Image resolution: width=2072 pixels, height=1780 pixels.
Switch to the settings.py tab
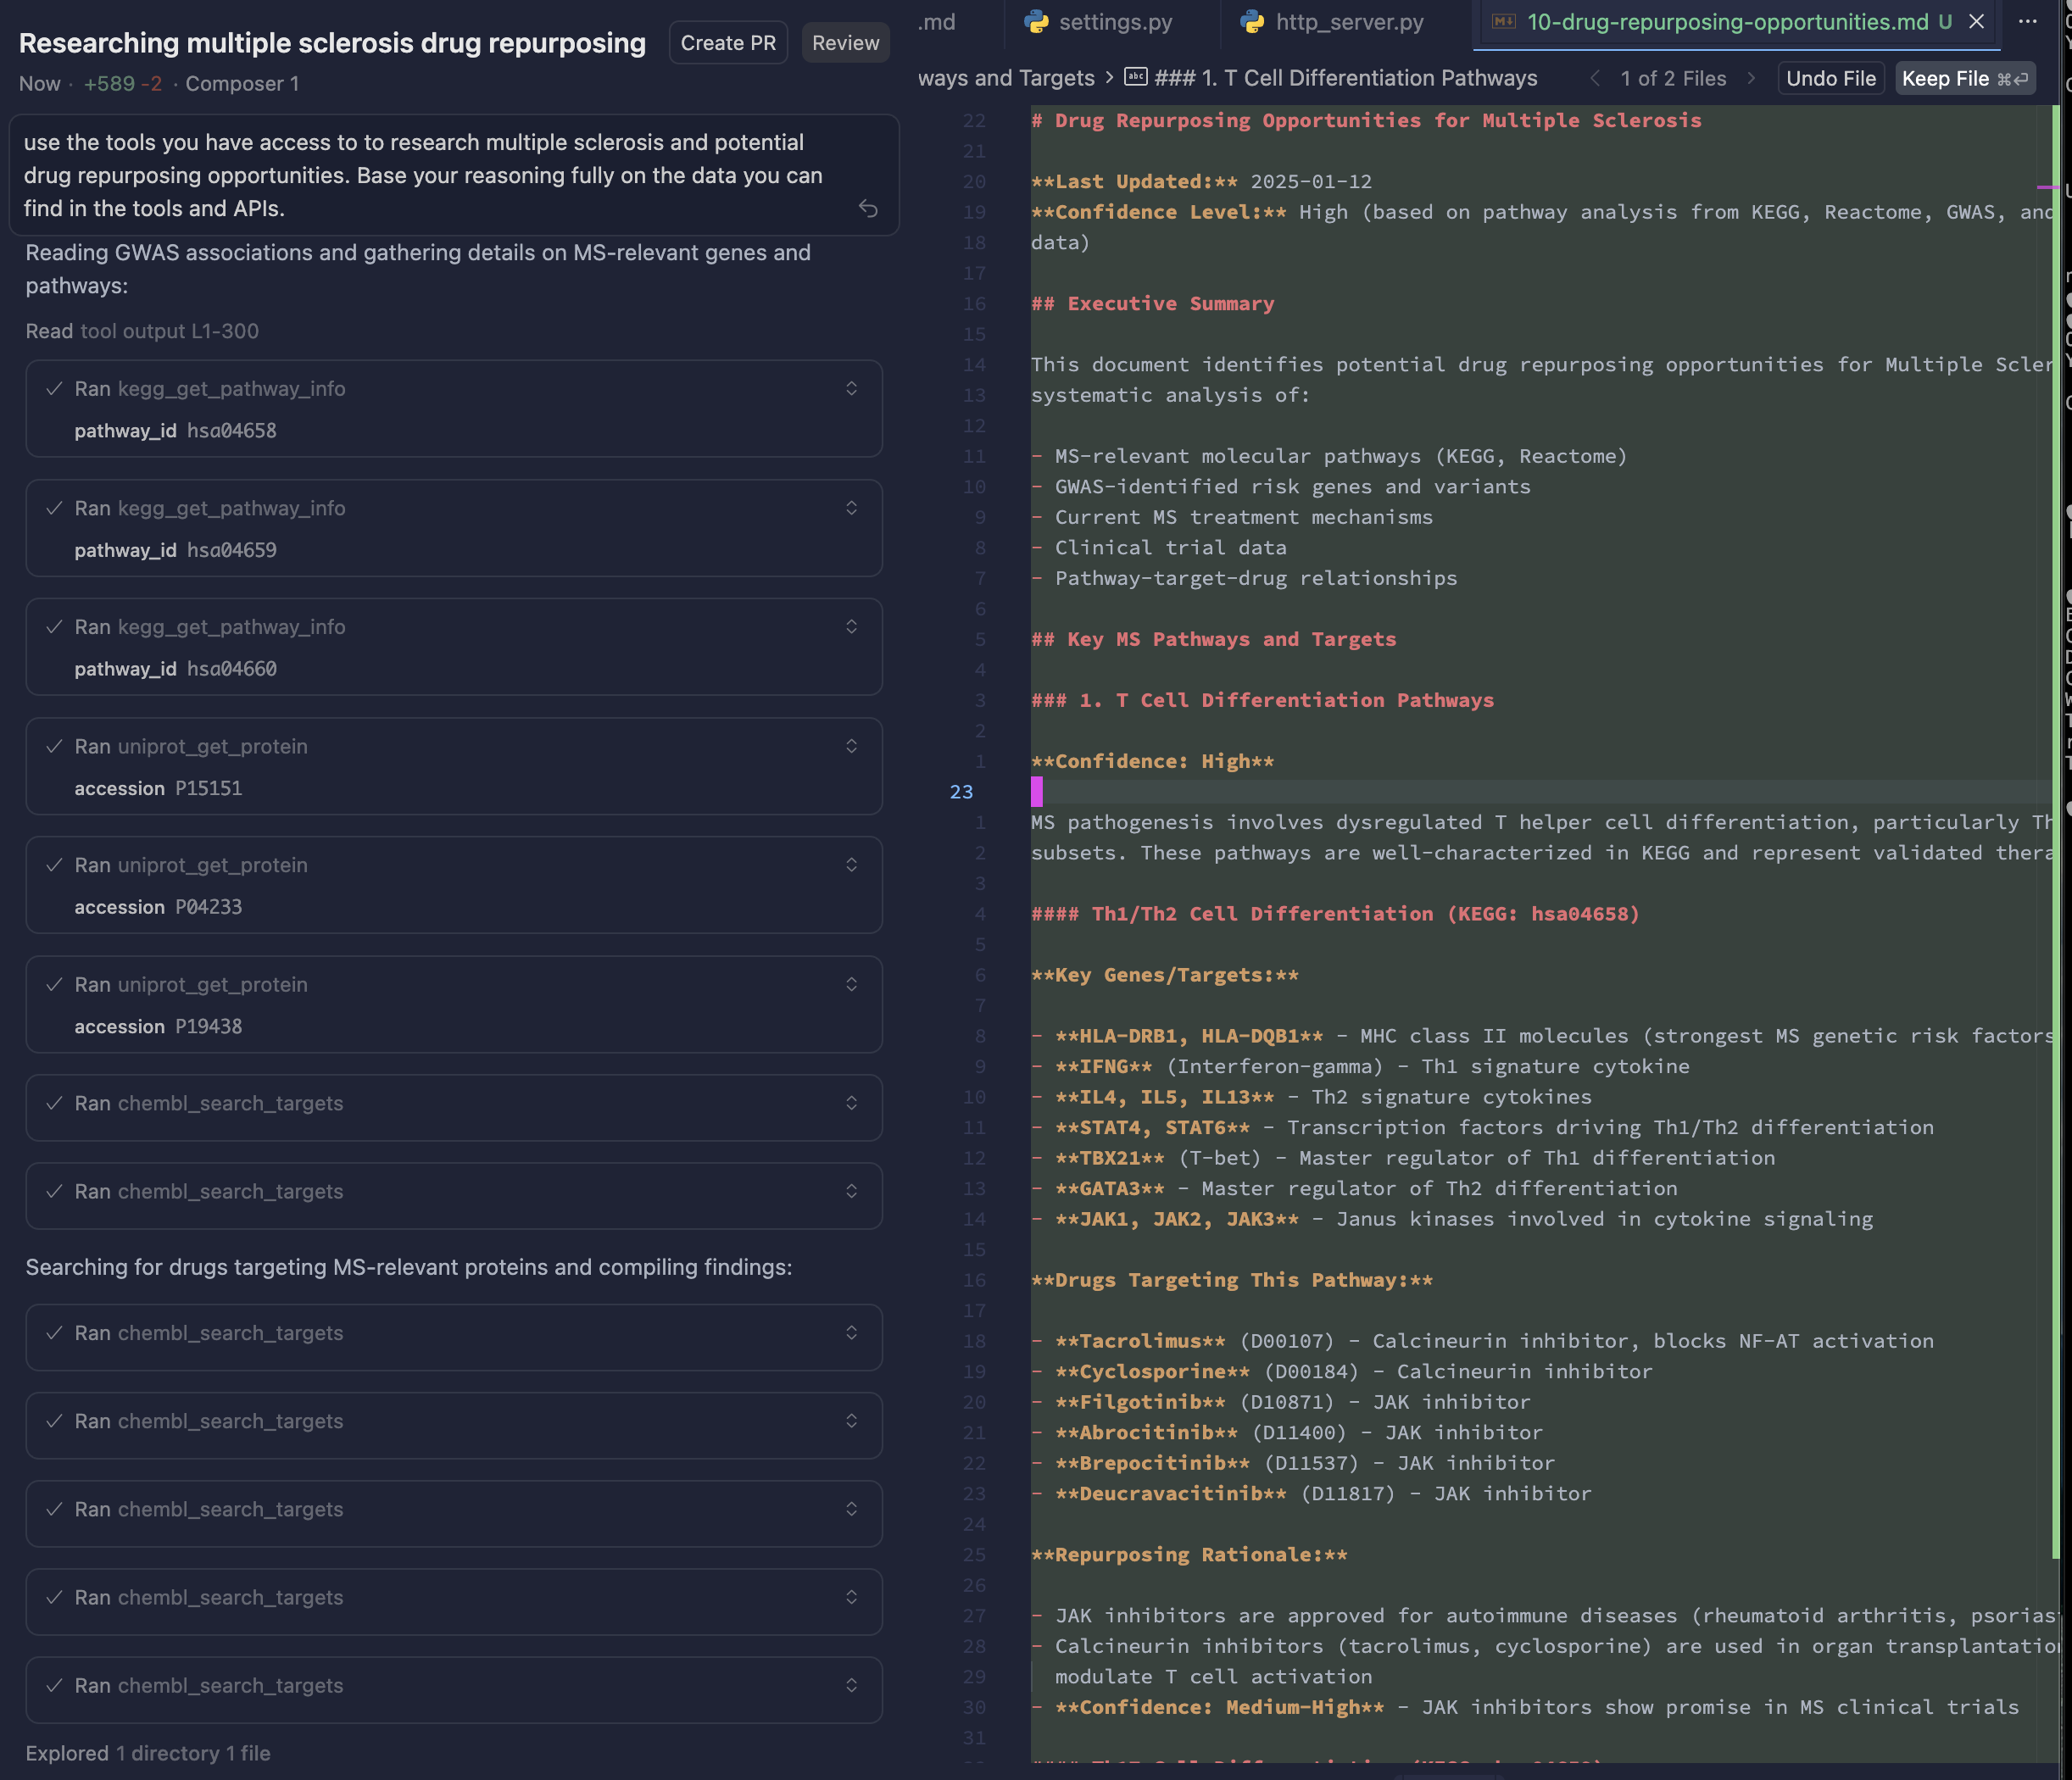coord(1115,21)
